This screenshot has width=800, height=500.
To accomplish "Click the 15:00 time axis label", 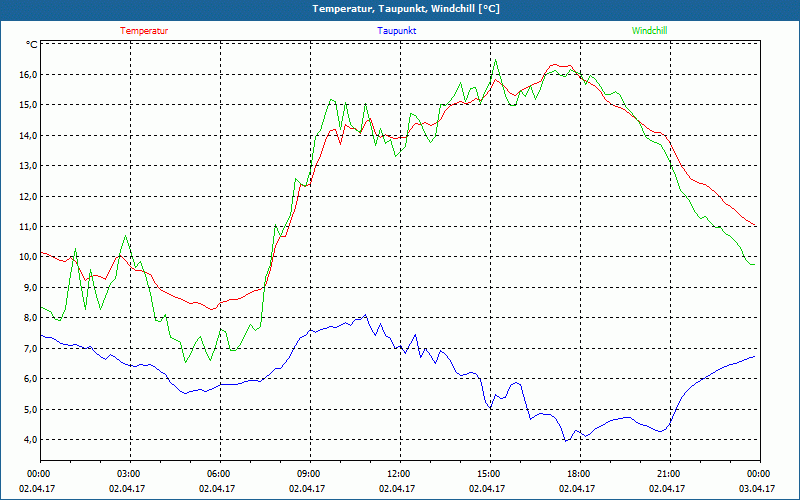I will click(489, 474).
